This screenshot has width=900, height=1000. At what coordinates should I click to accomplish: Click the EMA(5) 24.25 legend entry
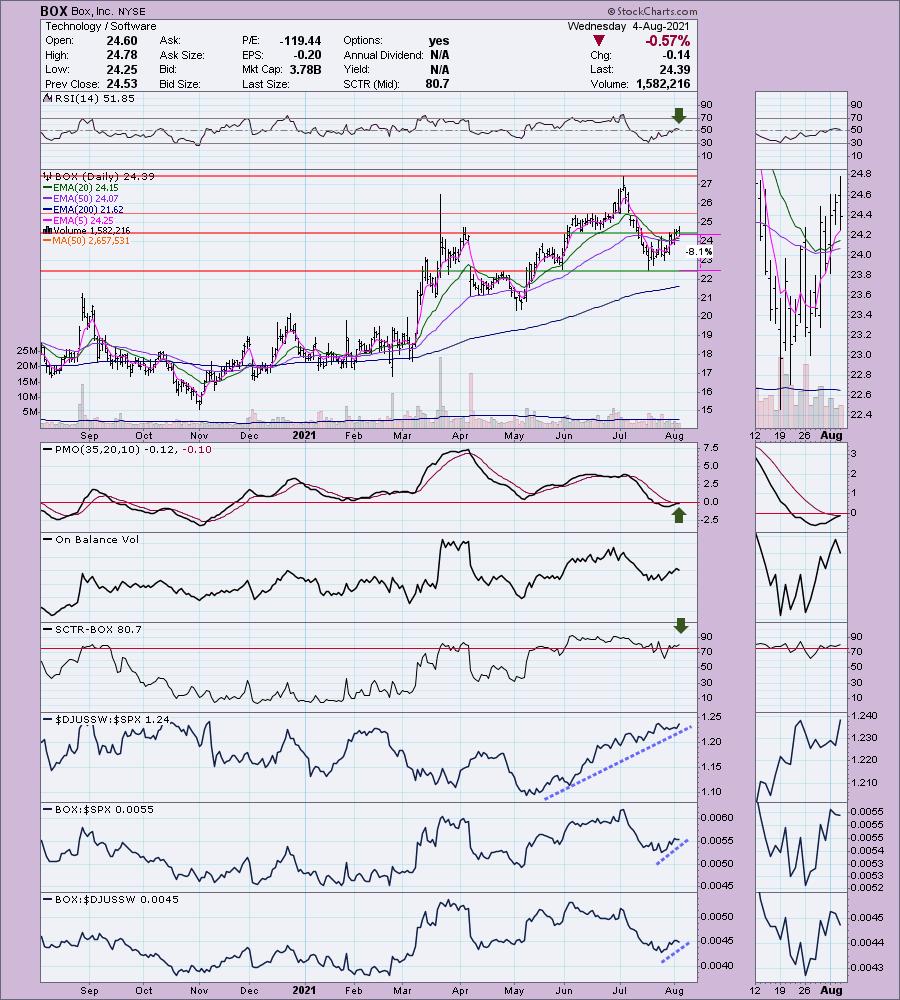click(x=83, y=220)
